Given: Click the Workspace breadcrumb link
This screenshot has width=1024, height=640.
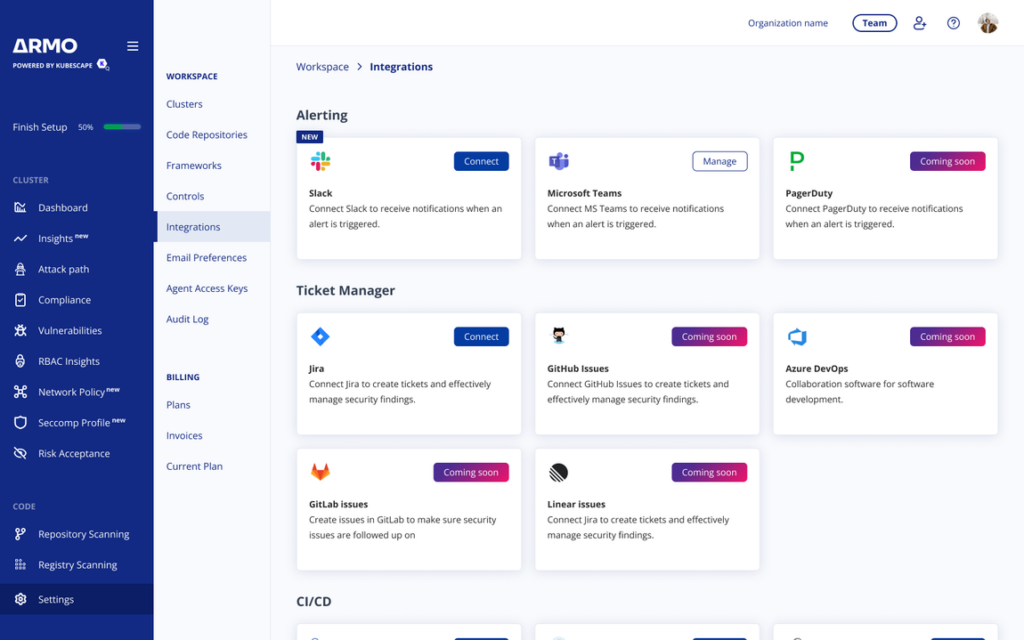Looking at the screenshot, I should click(x=322, y=67).
